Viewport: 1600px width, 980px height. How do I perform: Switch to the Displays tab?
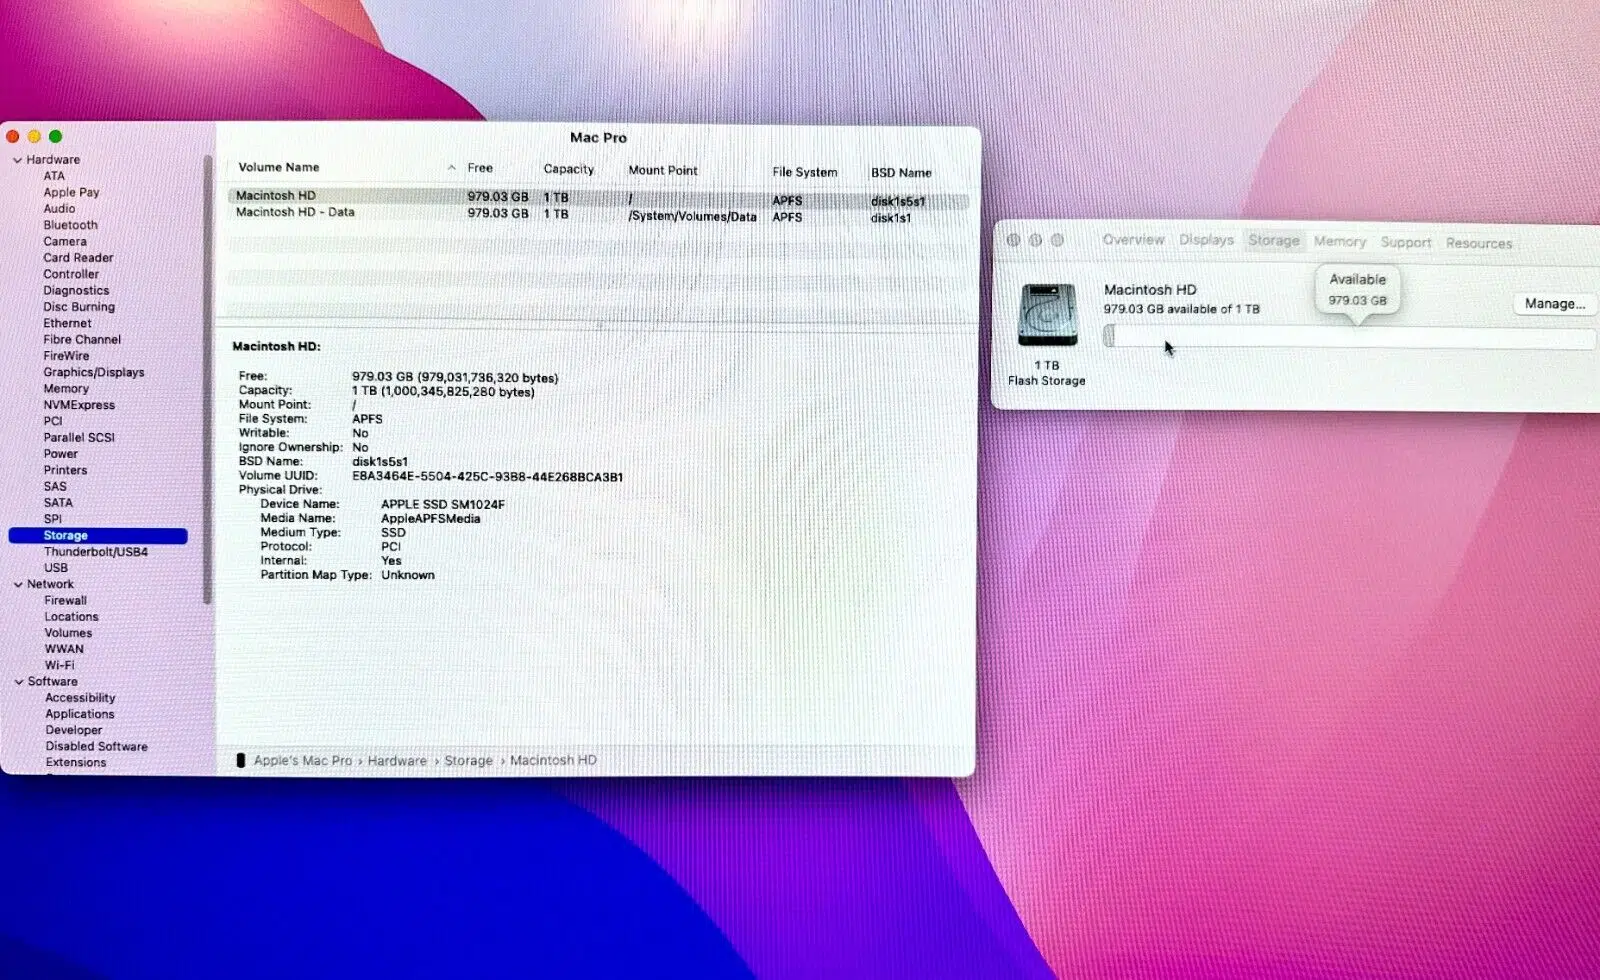tap(1206, 240)
